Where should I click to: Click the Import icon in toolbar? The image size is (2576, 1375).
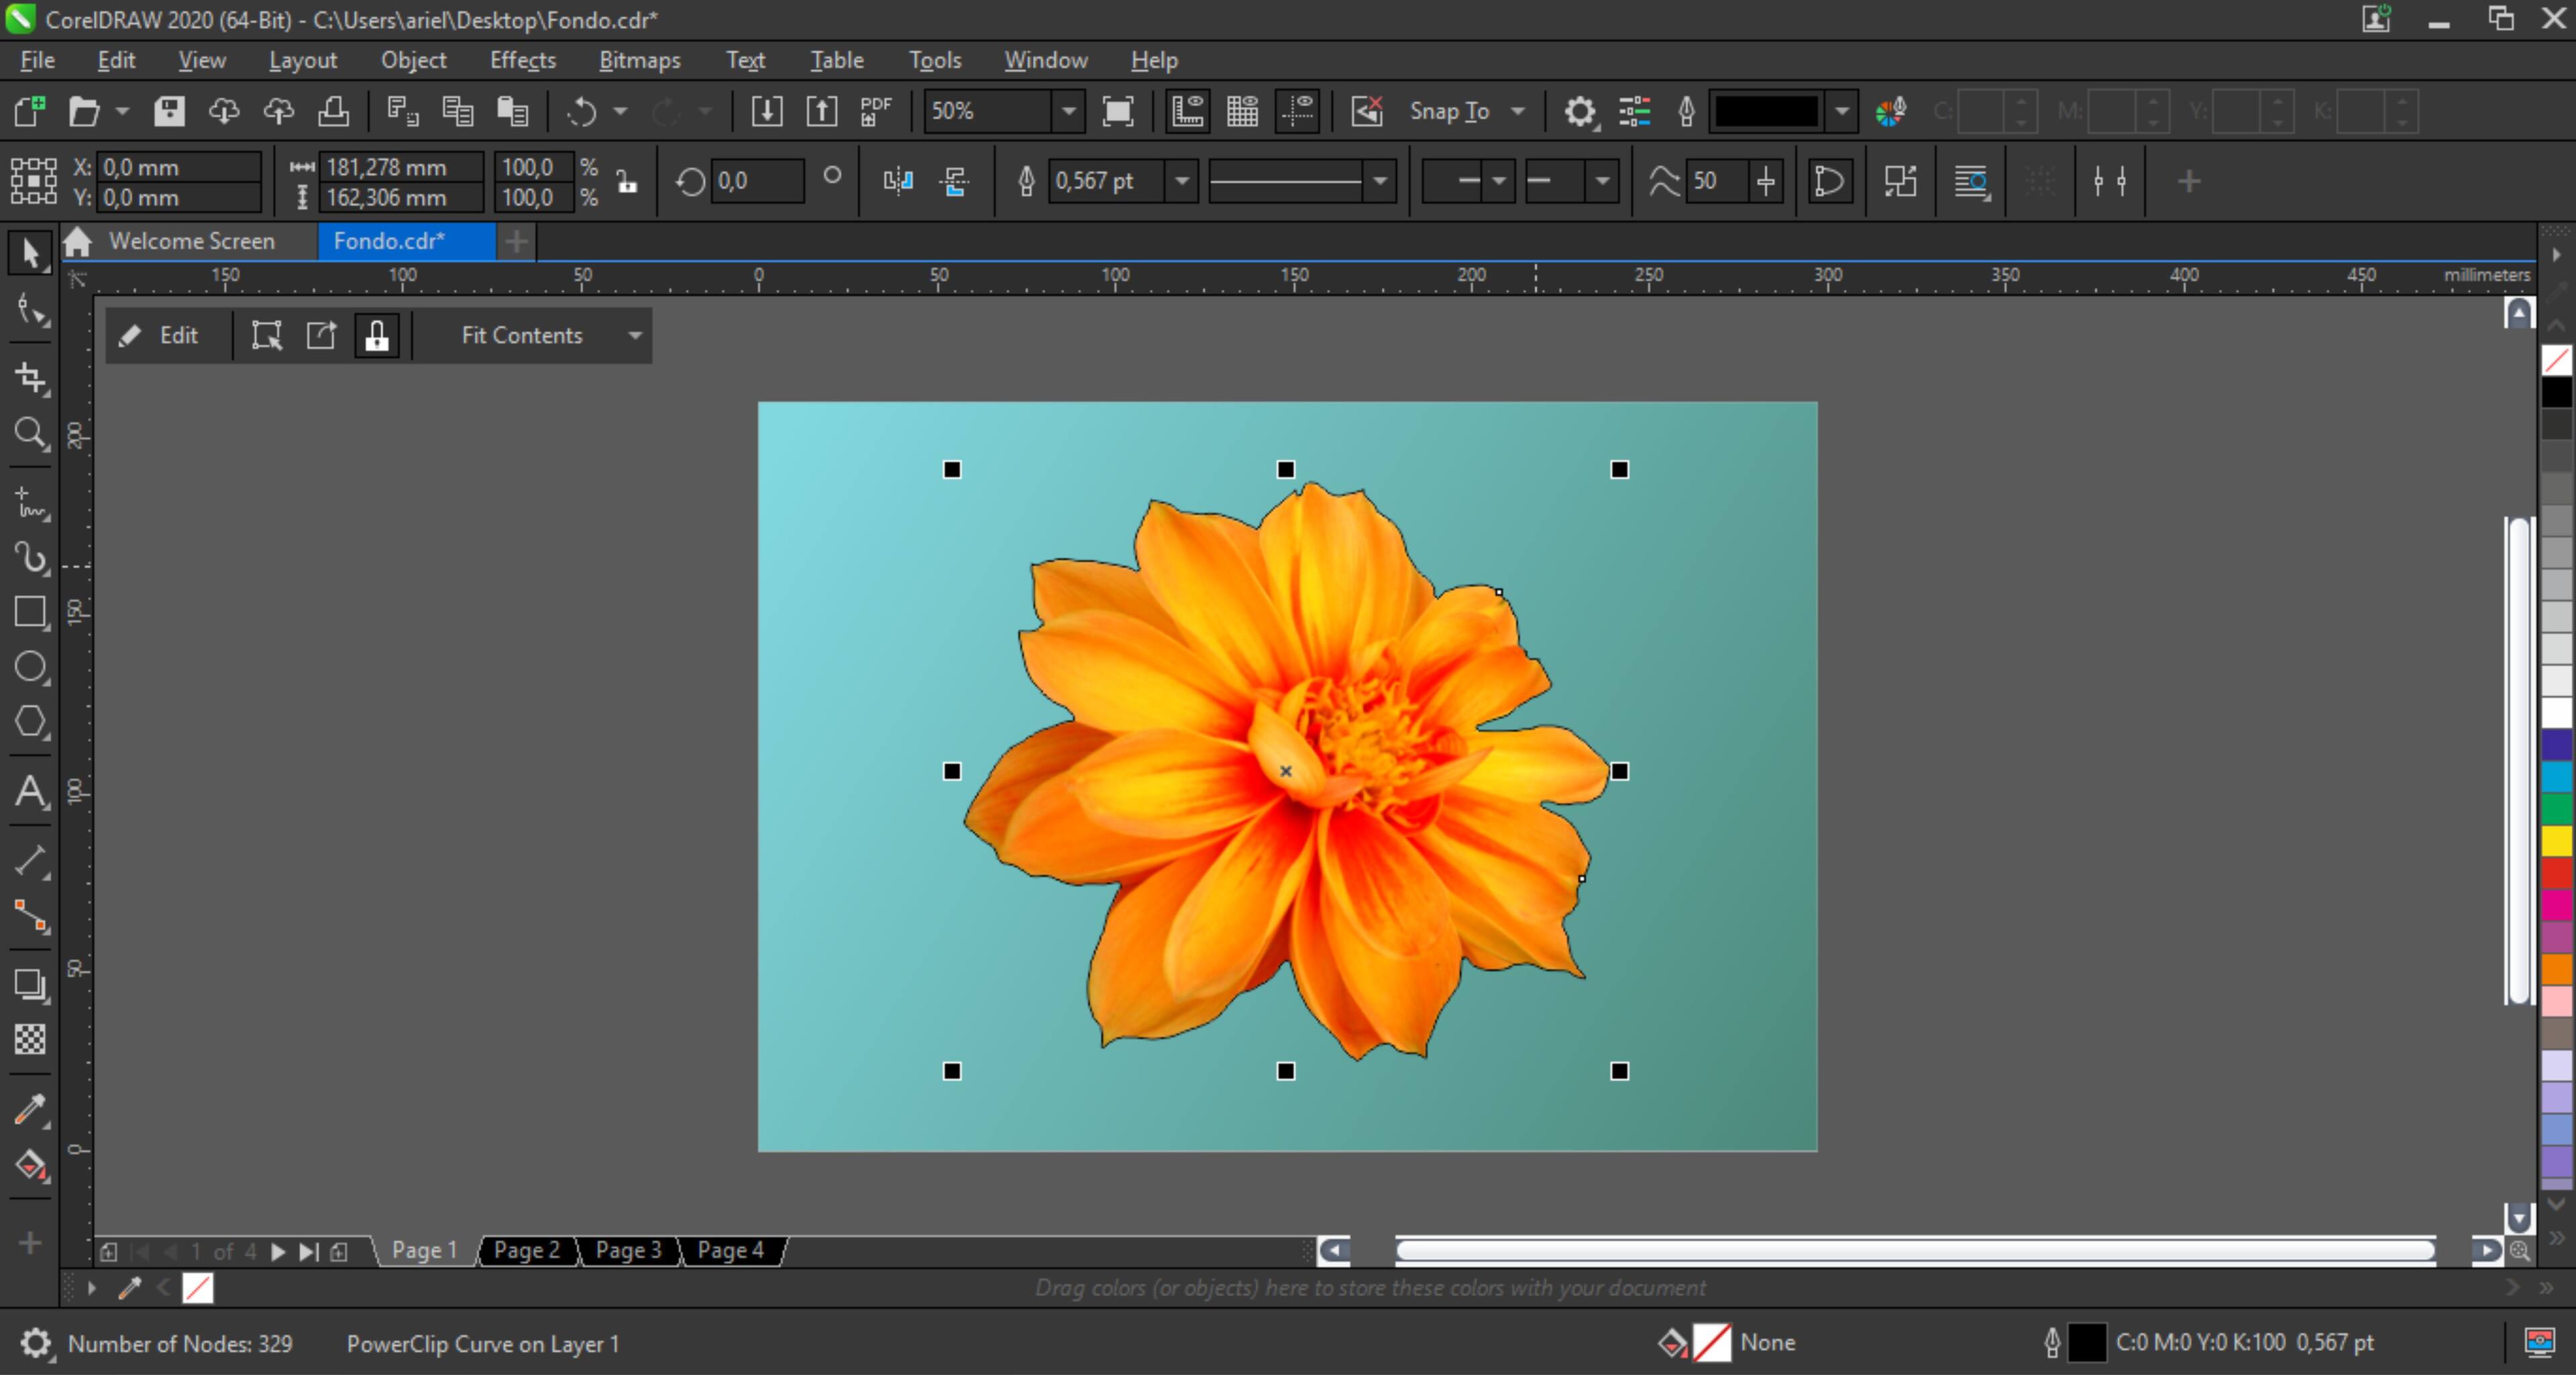coord(767,111)
